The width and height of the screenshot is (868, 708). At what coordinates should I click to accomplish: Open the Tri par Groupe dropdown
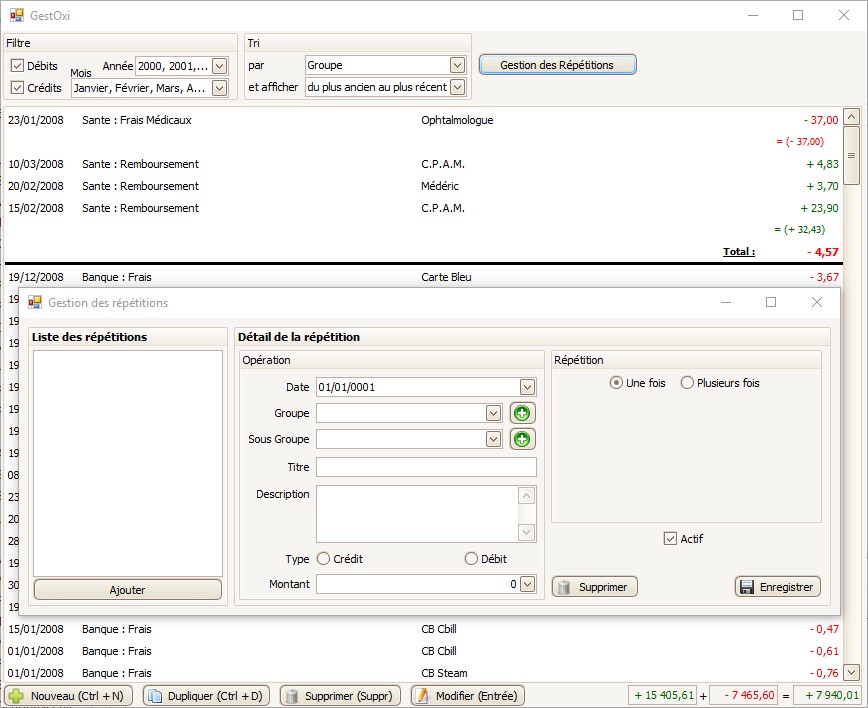point(457,65)
